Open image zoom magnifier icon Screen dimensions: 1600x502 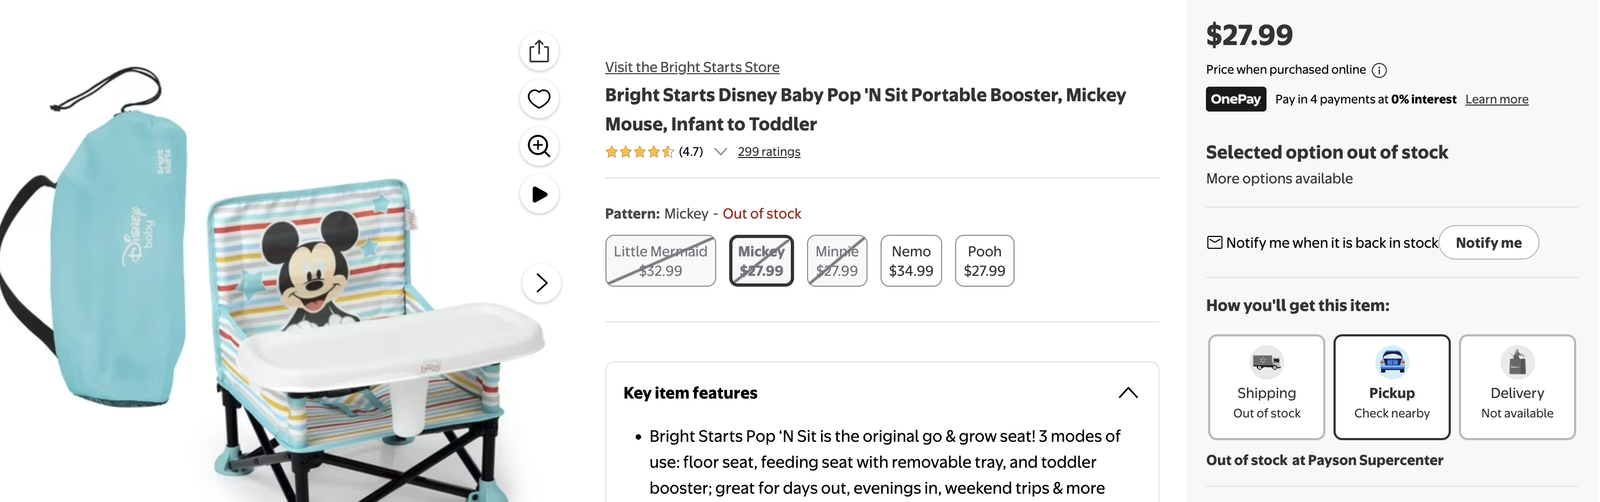coord(539,147)
